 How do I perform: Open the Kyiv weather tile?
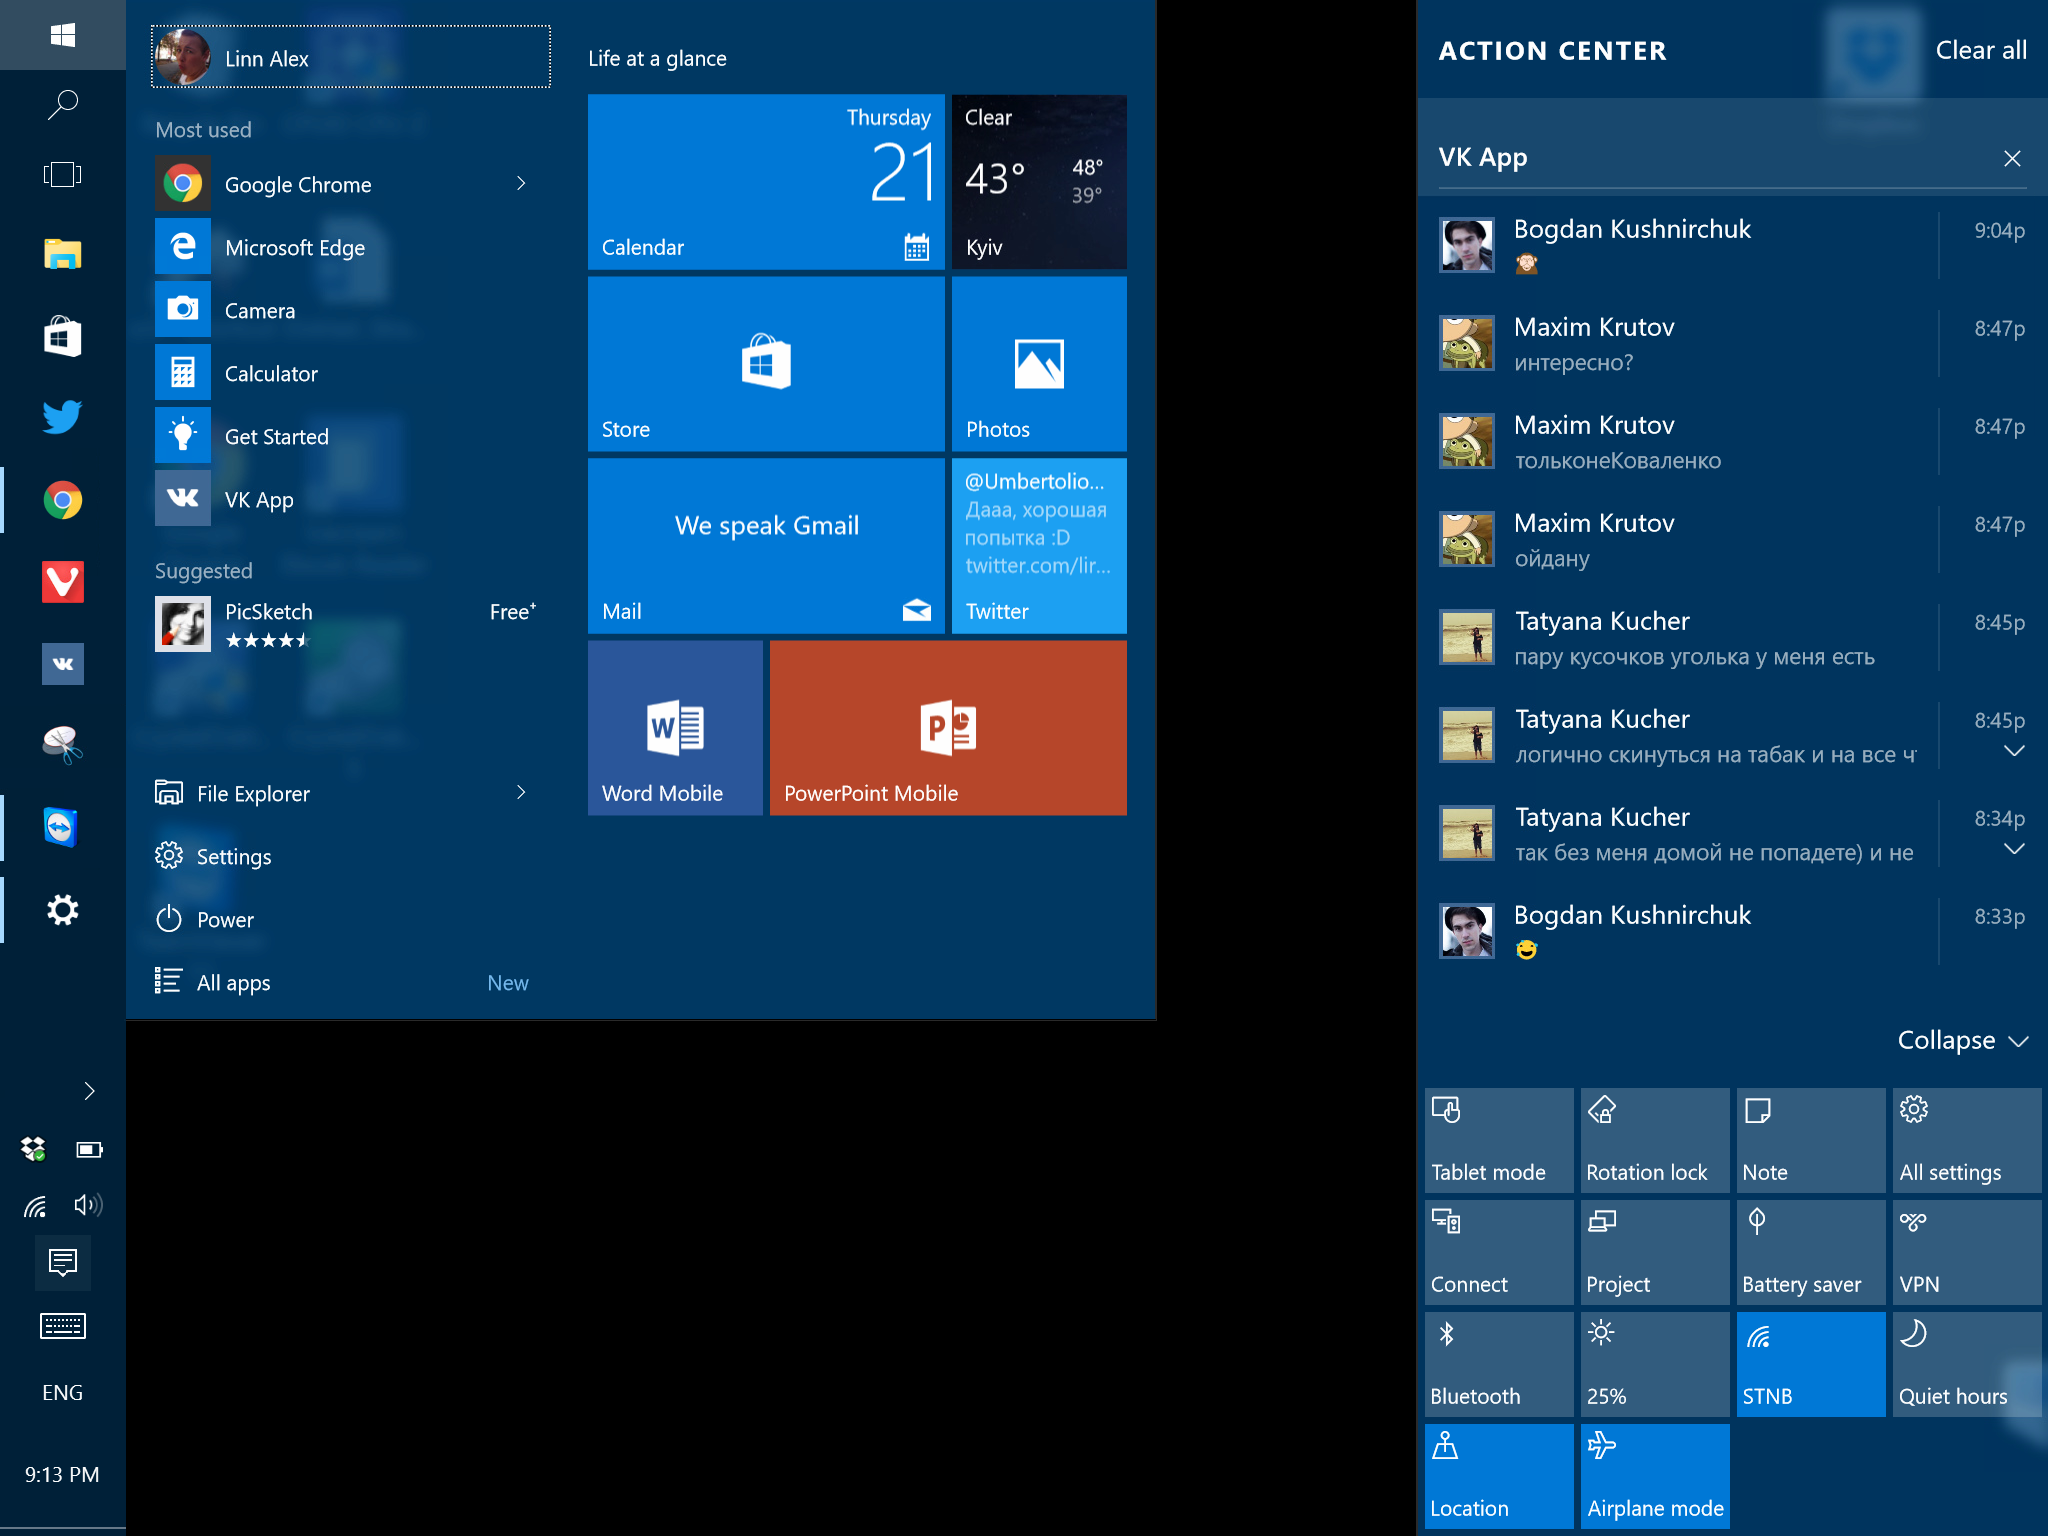tap(1039, 182)
